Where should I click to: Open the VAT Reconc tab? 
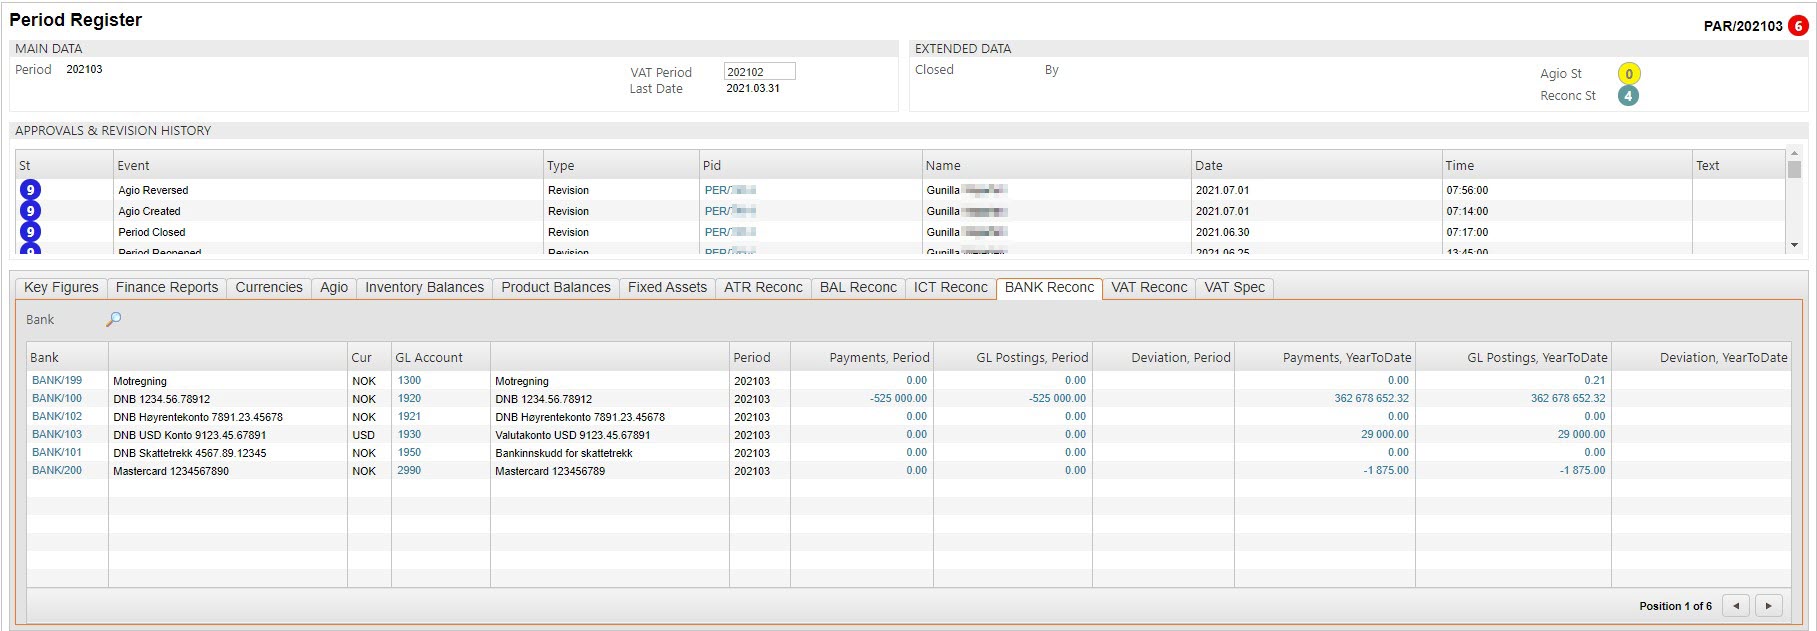point(1149,288)
